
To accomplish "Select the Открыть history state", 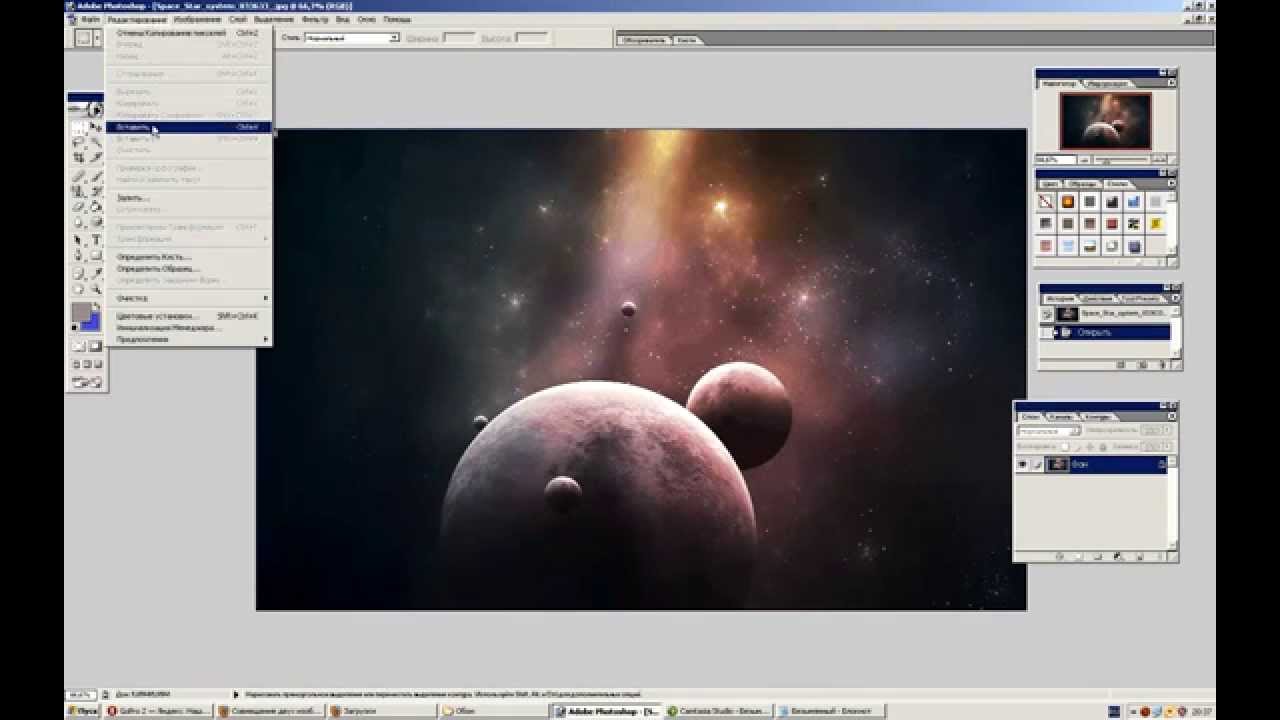I will coord(1113,332).
